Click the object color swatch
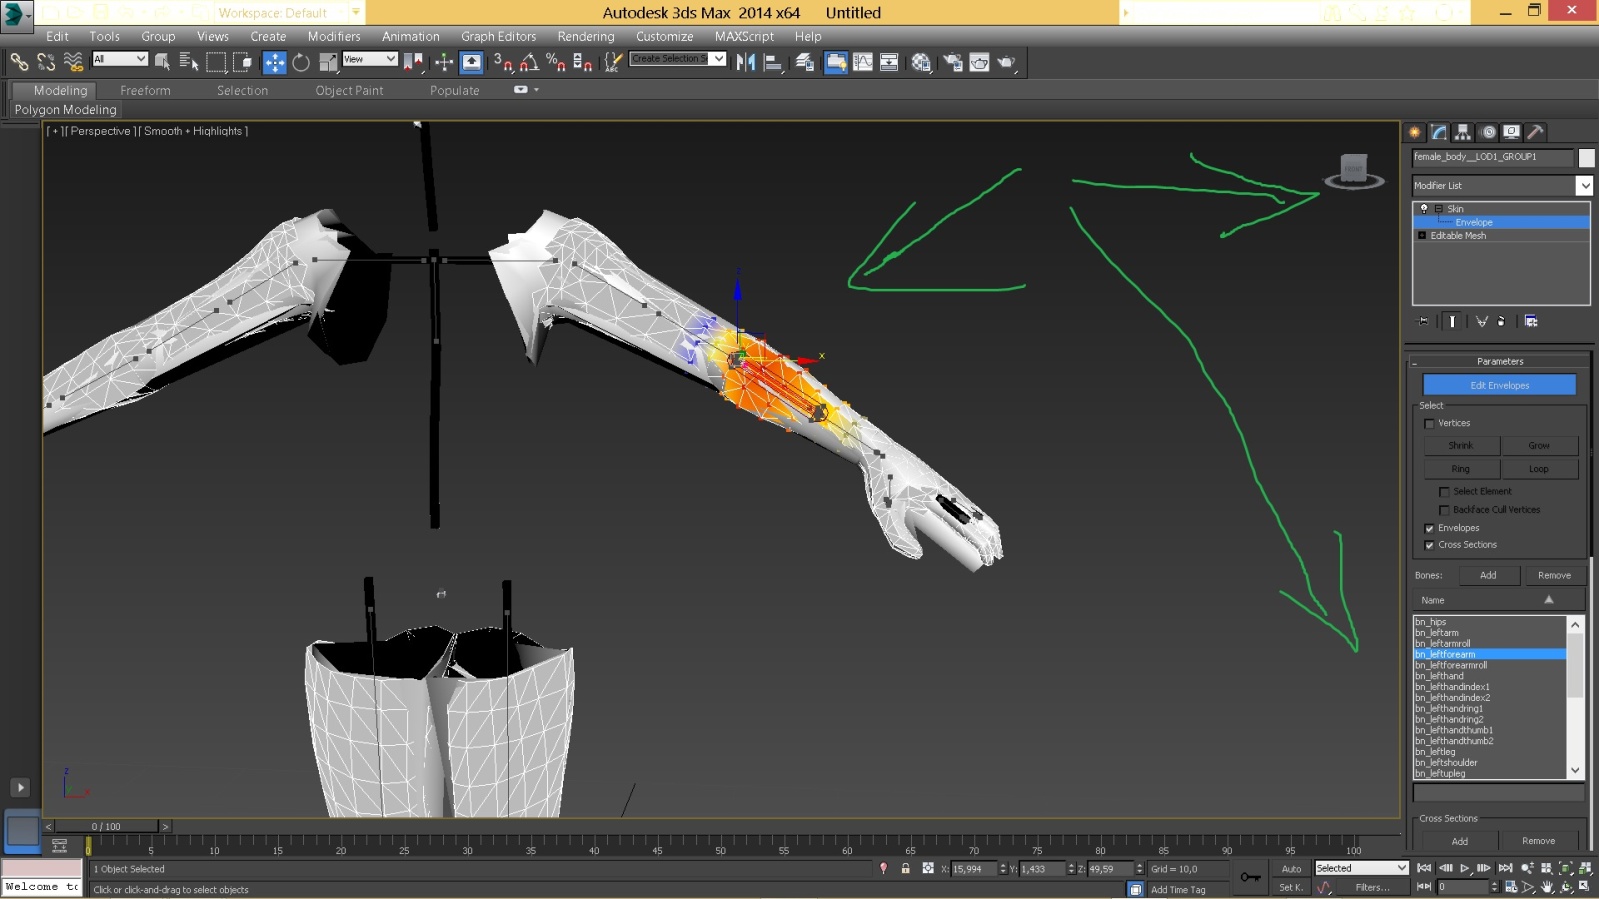 click(x=1587, y=158)
